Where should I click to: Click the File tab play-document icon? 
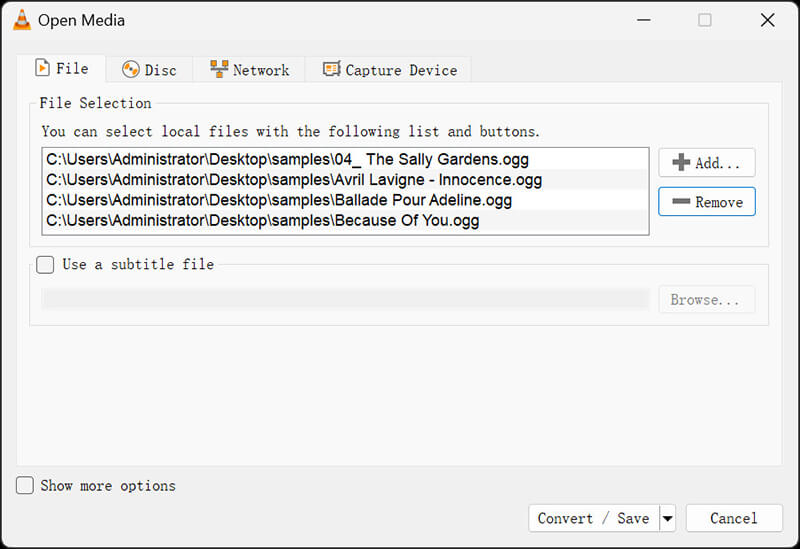[42, 68]
